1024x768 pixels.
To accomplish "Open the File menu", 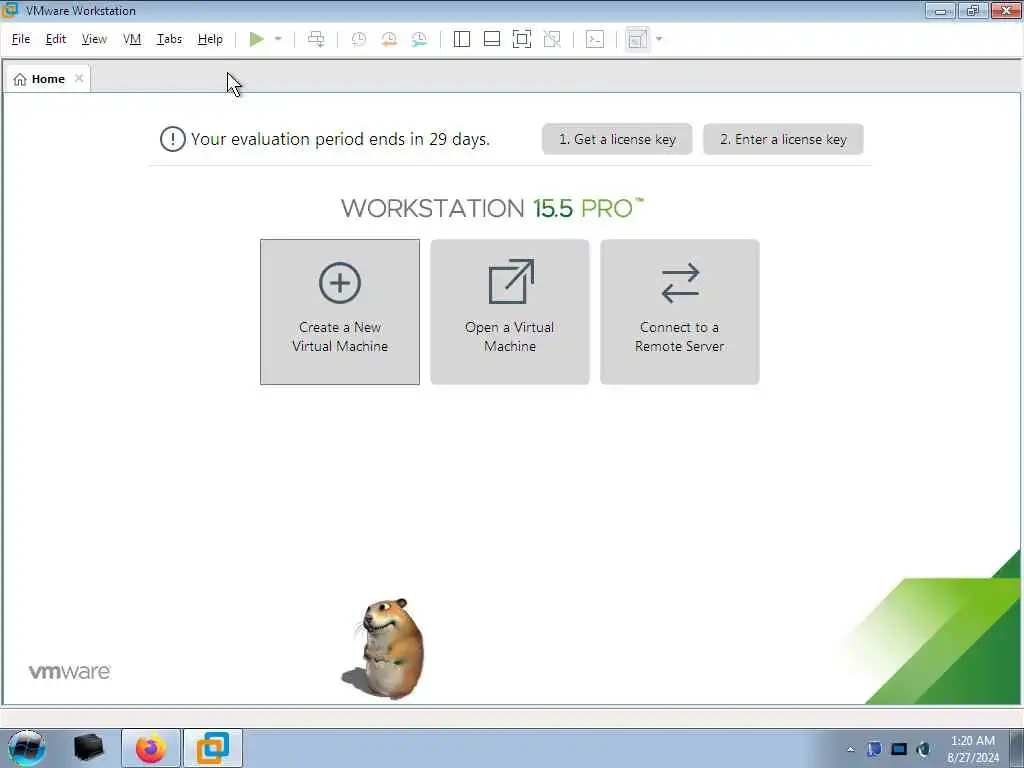I will point(21,39).
